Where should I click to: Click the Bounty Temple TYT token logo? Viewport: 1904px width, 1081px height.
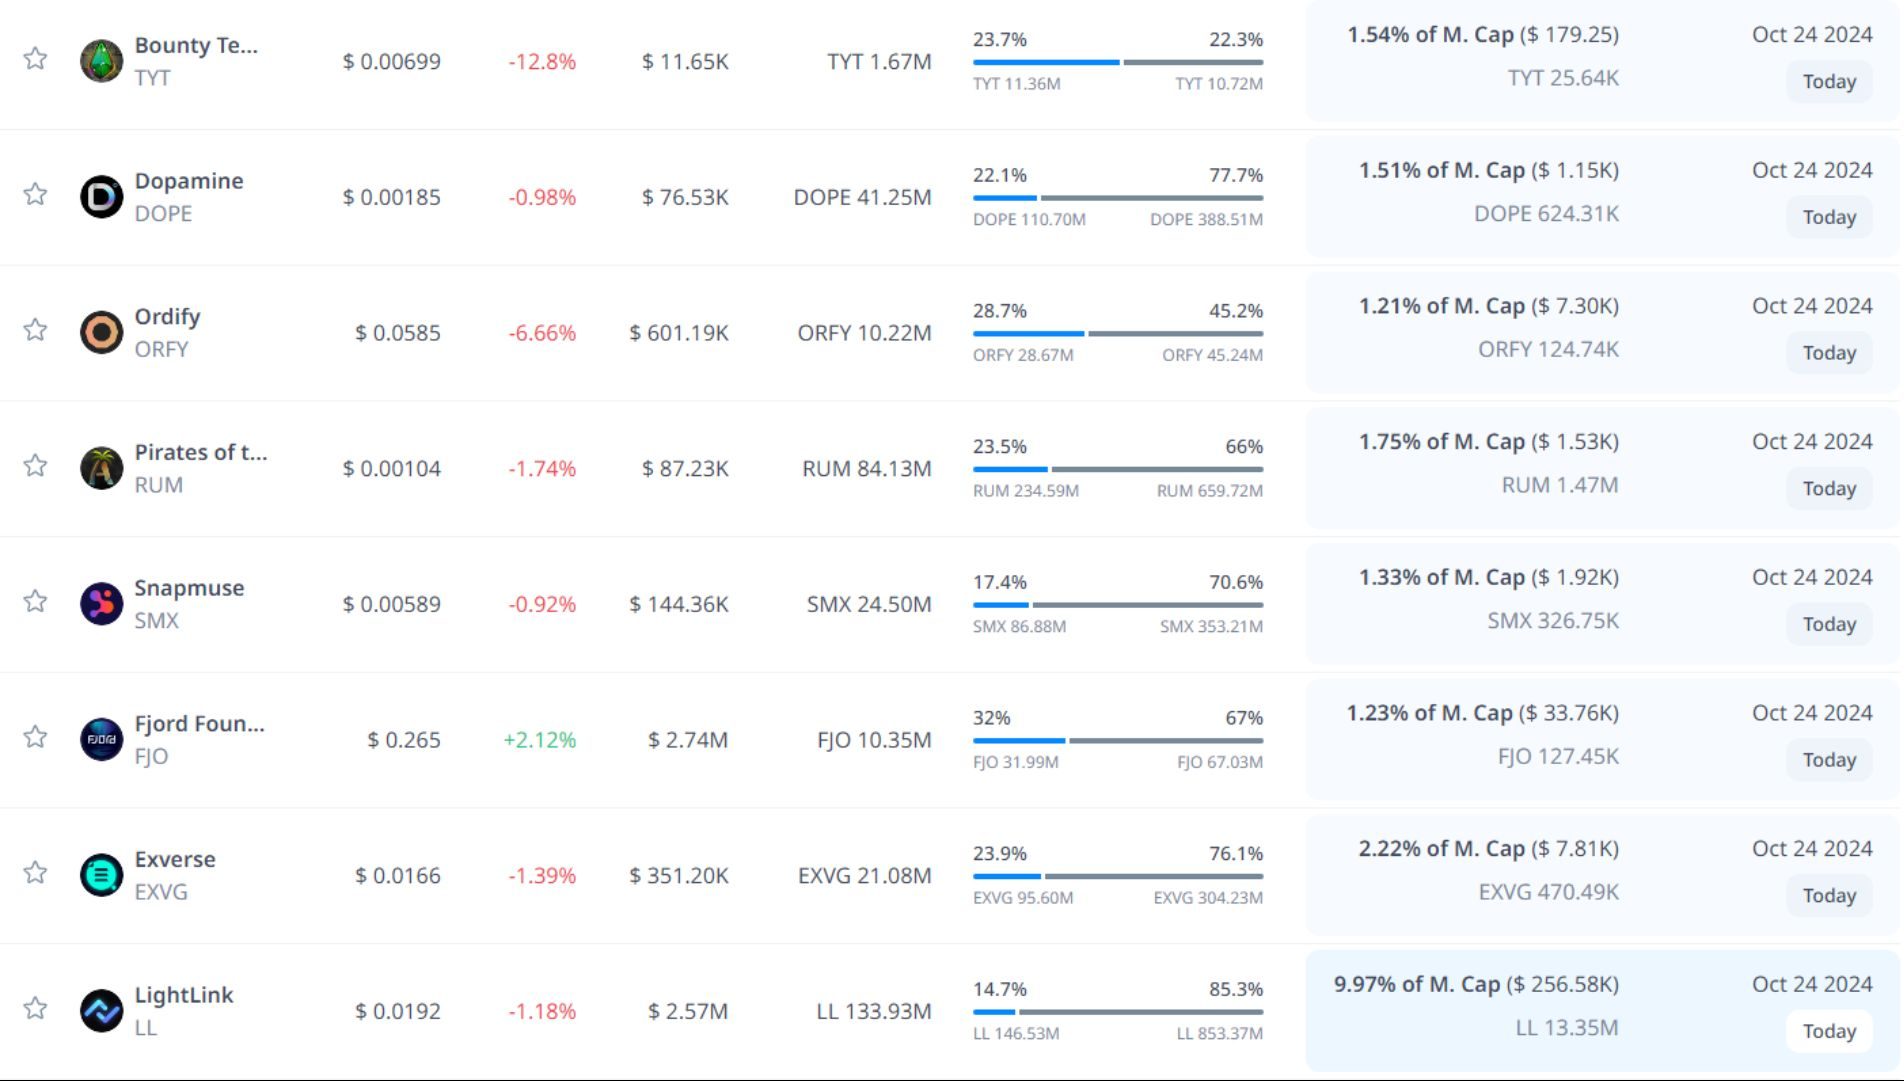[x=101, y=61]
